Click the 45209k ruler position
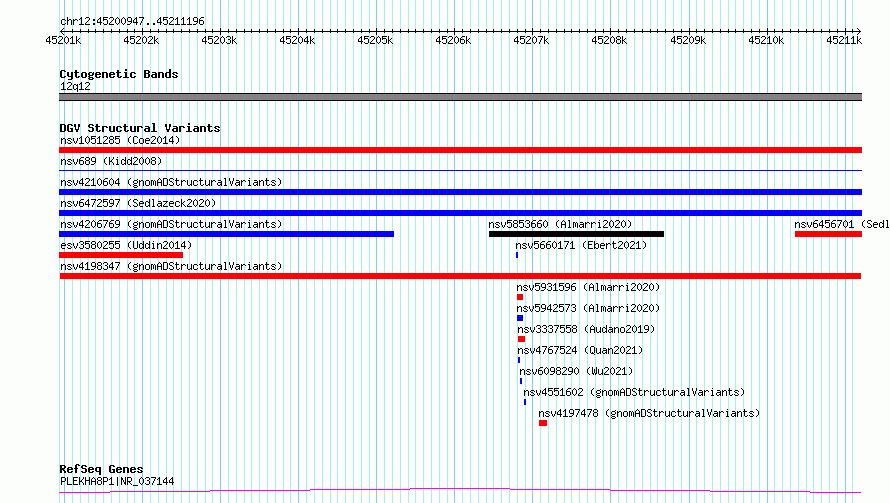This screenshot has width=890, height=503. pos(688,40)
